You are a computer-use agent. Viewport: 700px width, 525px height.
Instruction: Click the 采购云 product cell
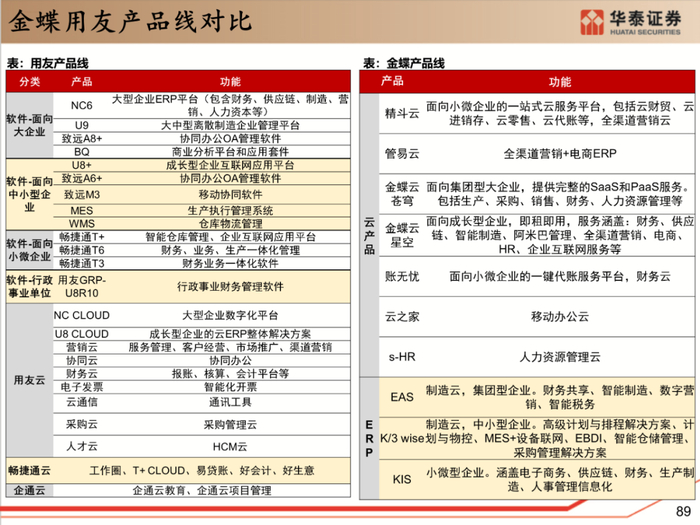coord(82,424)
